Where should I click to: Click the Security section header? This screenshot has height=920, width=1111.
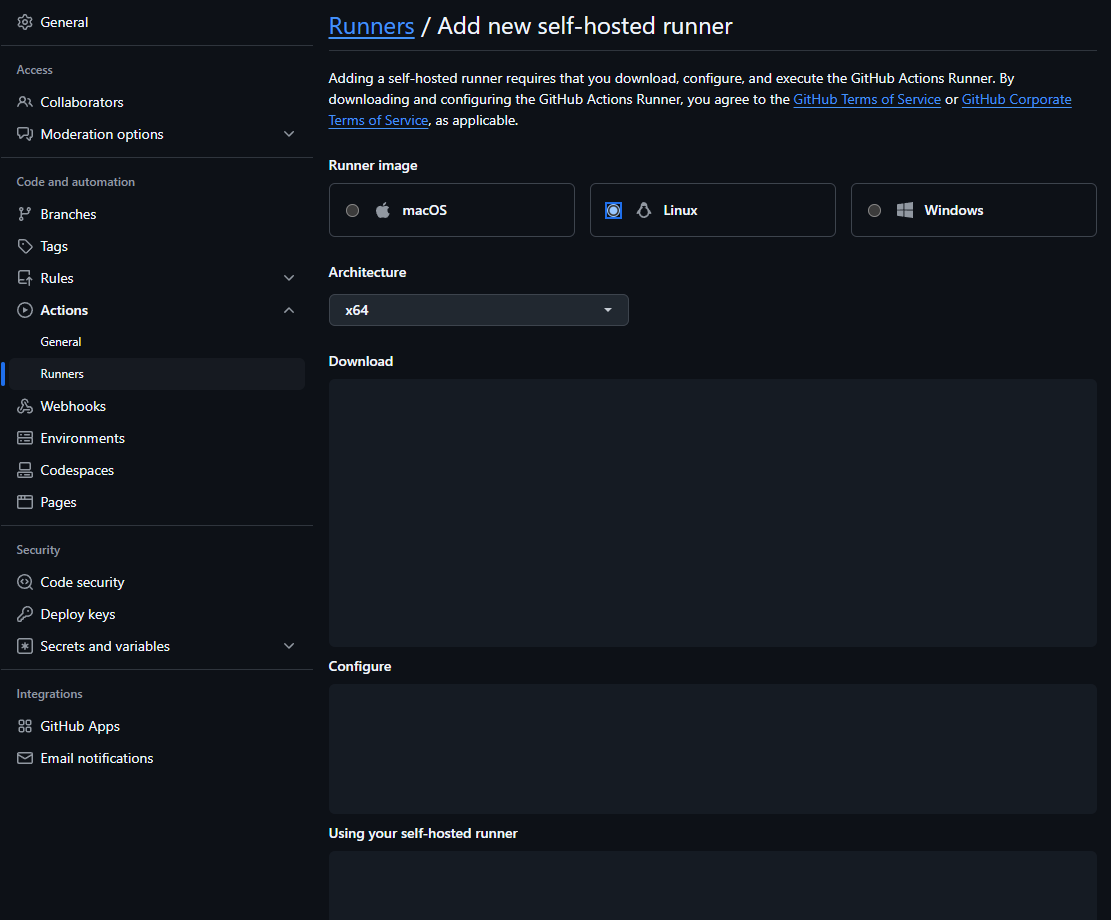[38, 550]
